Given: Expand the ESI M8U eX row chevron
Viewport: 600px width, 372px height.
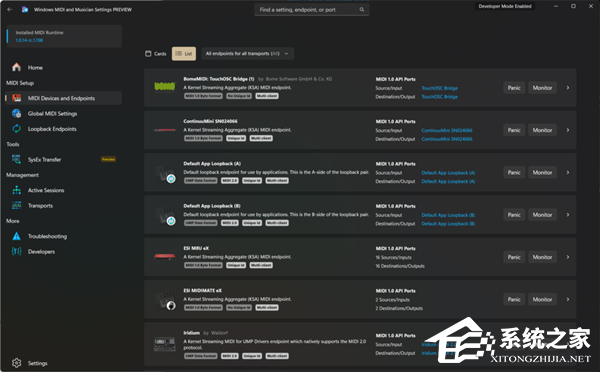Looking at the screenshot, I should click(568, 257).
